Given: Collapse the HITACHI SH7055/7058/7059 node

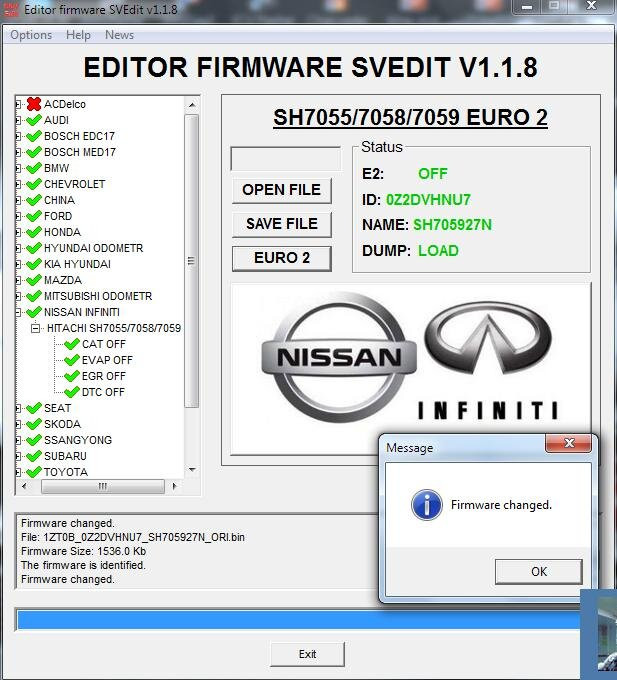Looking at the screenshot, I should tap(36, 329).
